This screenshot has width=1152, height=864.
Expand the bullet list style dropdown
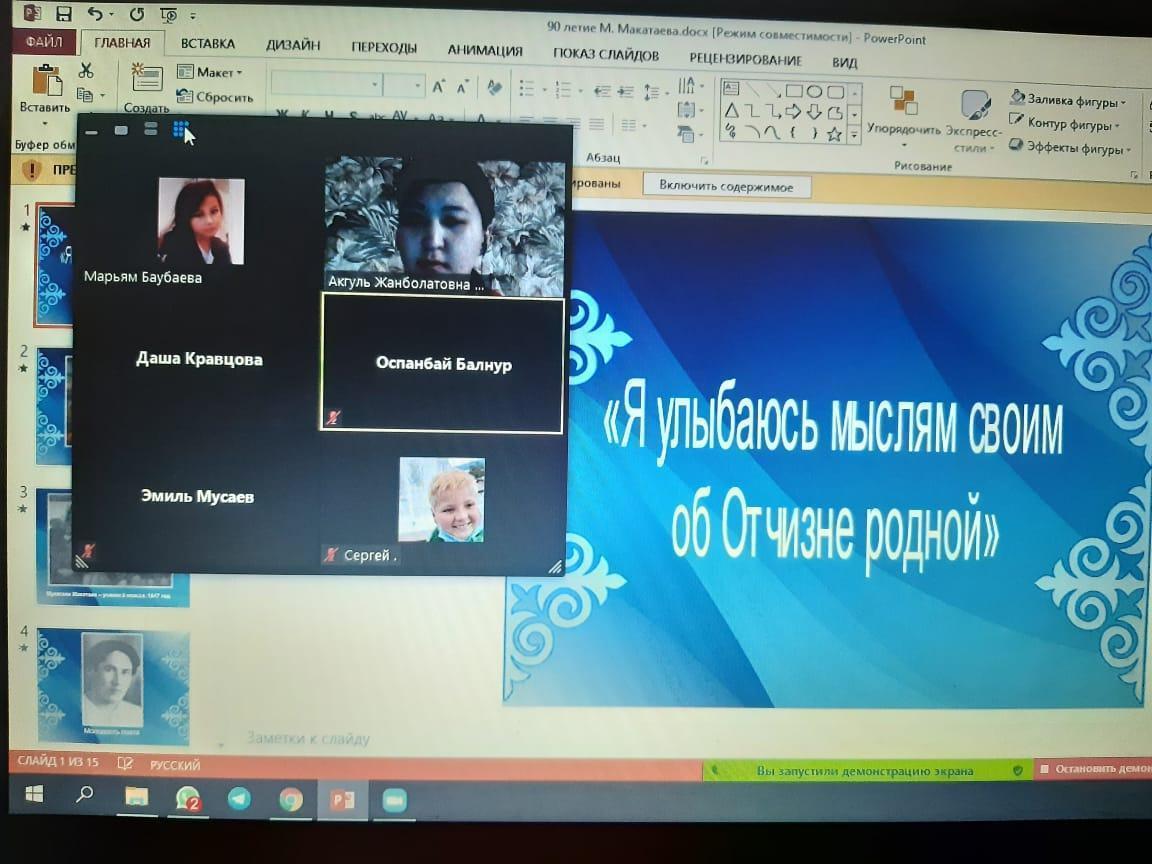pyautogui.click(x=544, y=90)
